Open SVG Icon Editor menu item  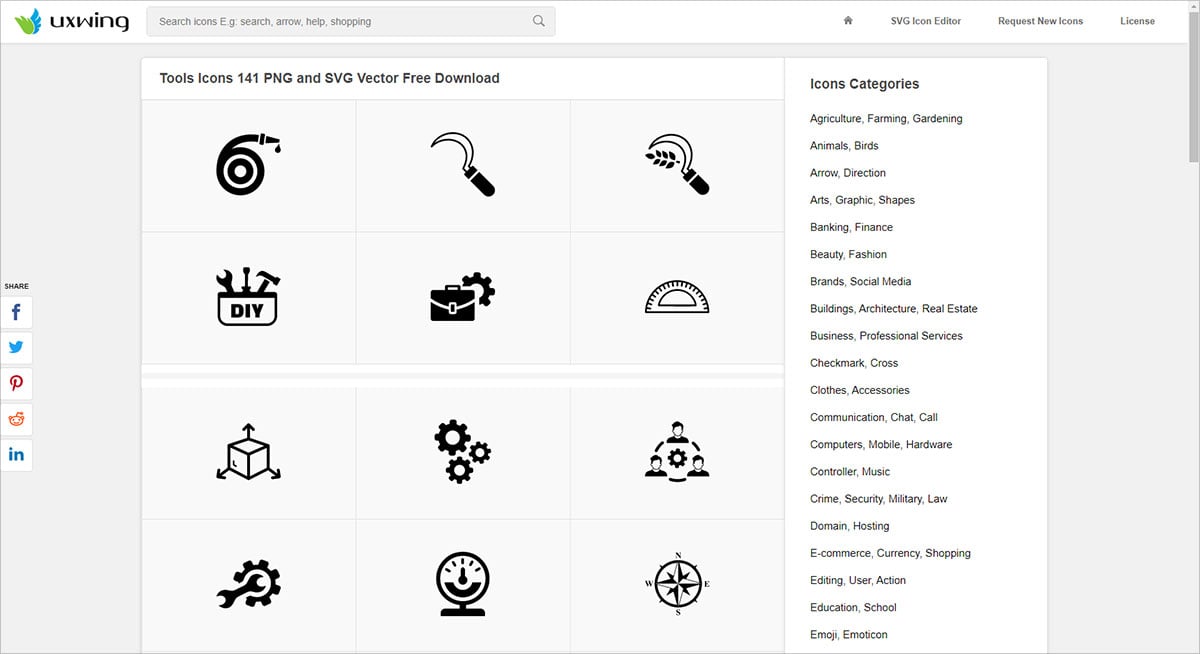(926, 21)
